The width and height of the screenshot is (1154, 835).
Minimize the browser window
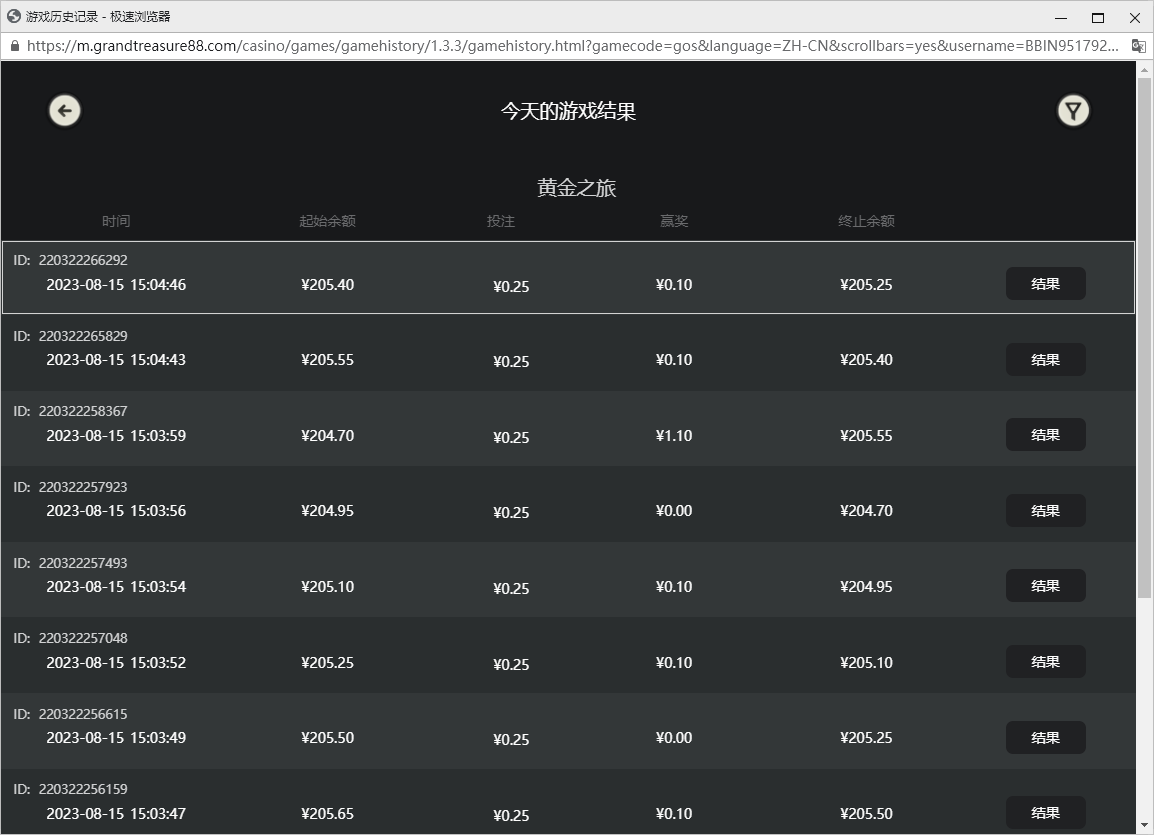click(1061, 18)
